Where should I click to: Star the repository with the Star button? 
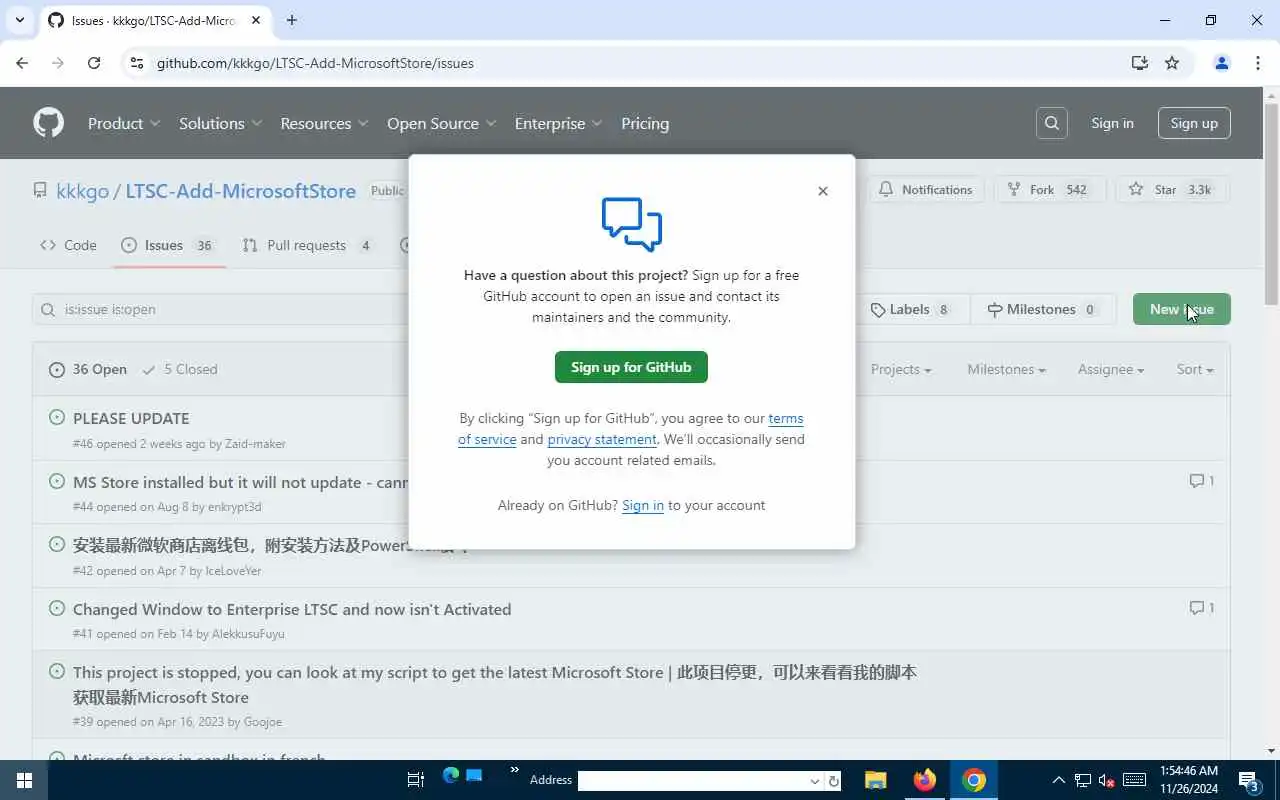point(1171,190)
